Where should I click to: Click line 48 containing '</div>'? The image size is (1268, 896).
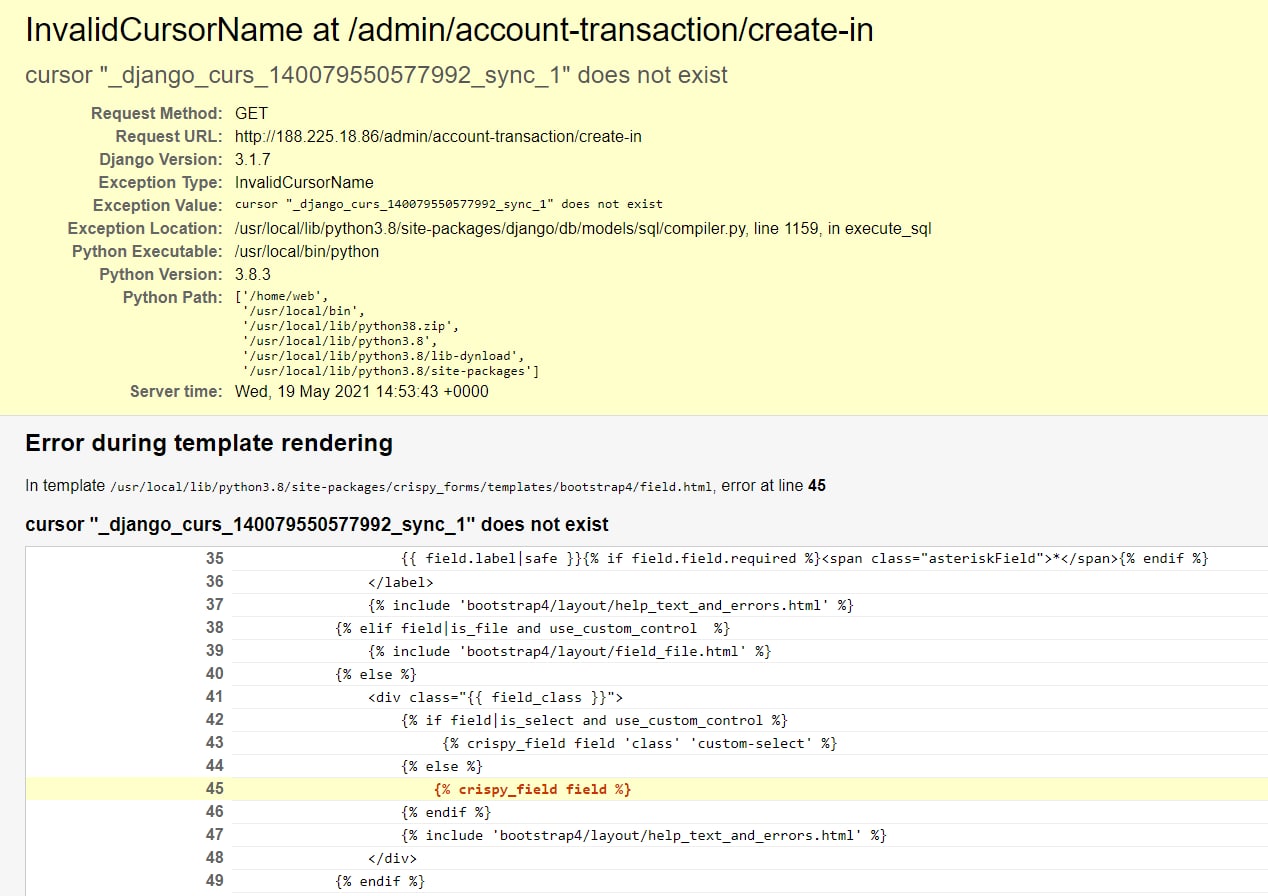pyautogui.click(x=392, y=858)
